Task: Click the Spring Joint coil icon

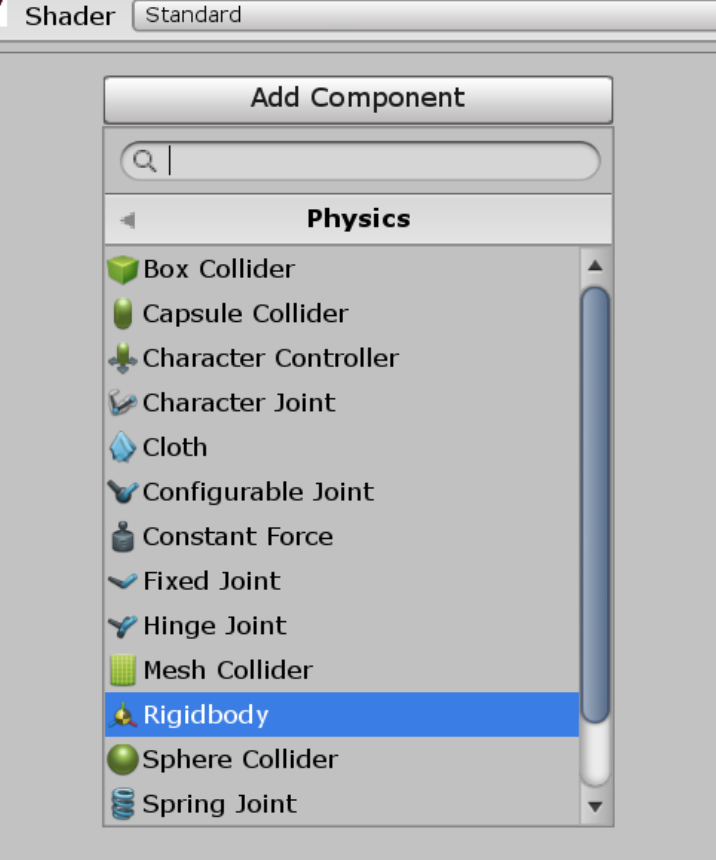Action: 122,804
